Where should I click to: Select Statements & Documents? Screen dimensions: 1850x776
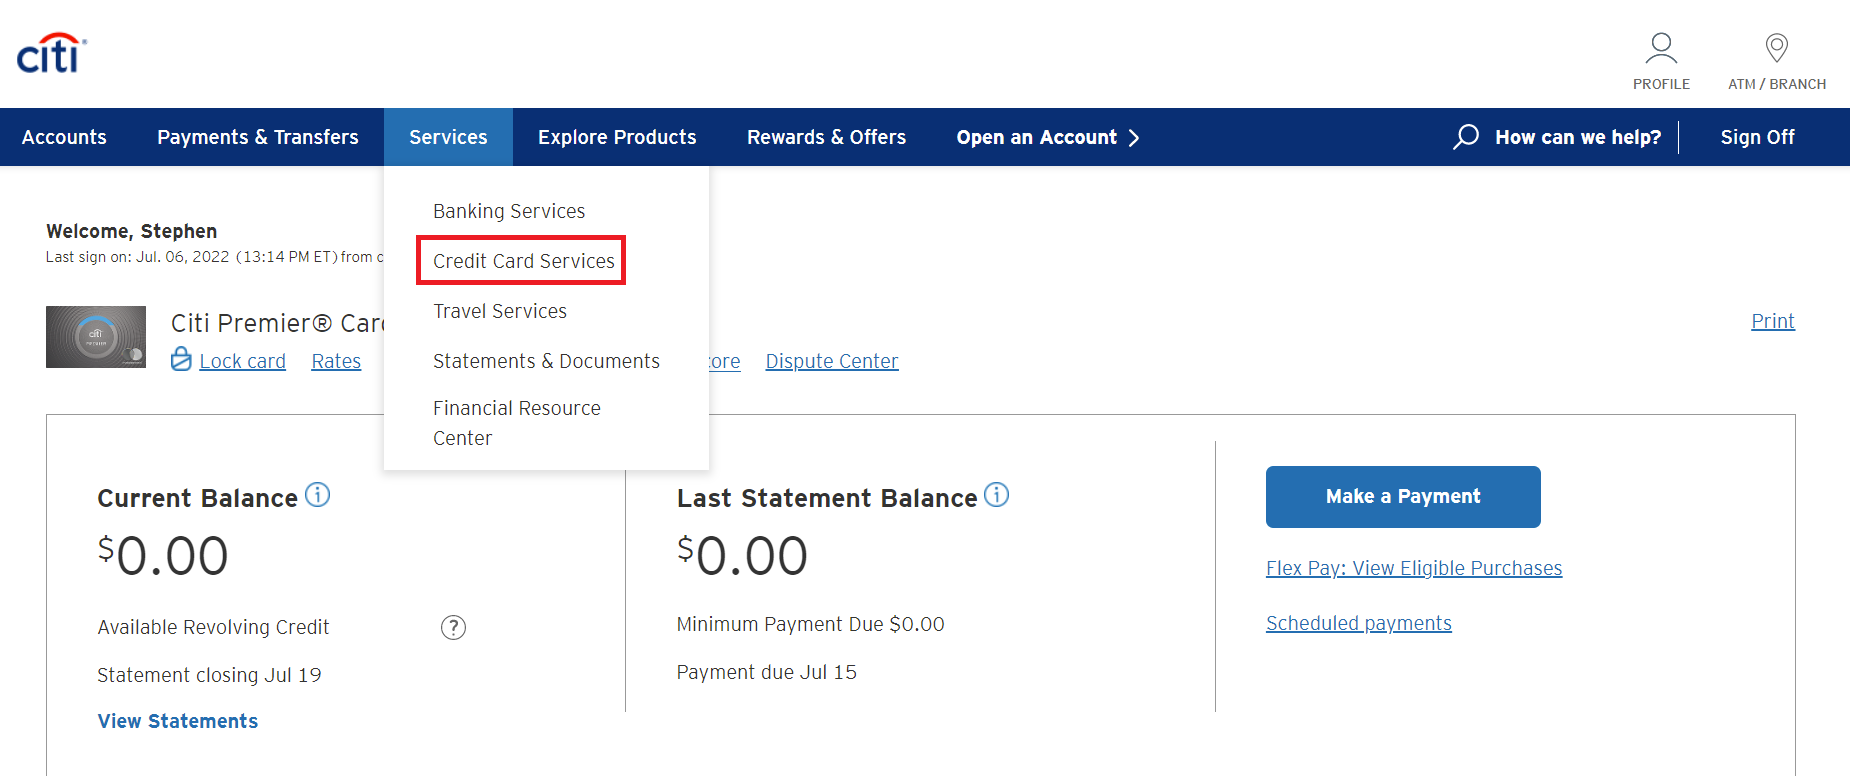(546, 361)
